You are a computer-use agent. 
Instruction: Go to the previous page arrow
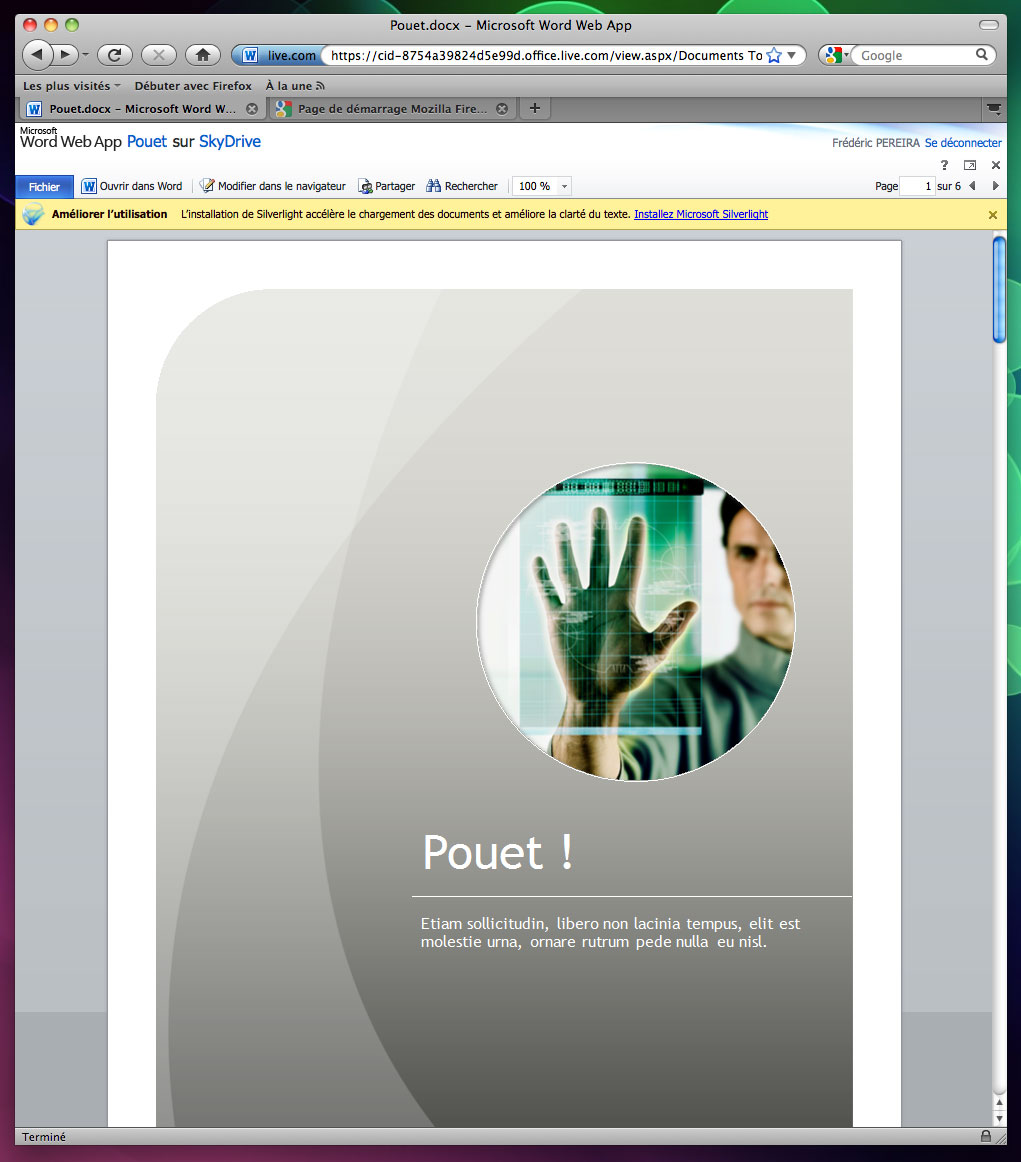pos(972,186)
